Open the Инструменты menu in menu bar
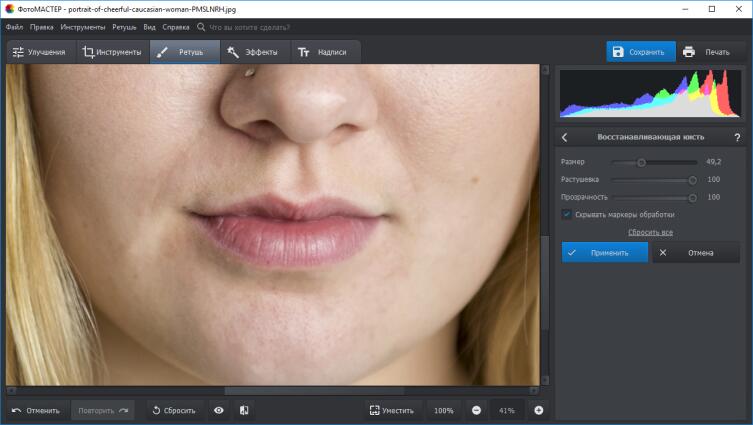 click(x=83, y=27)
